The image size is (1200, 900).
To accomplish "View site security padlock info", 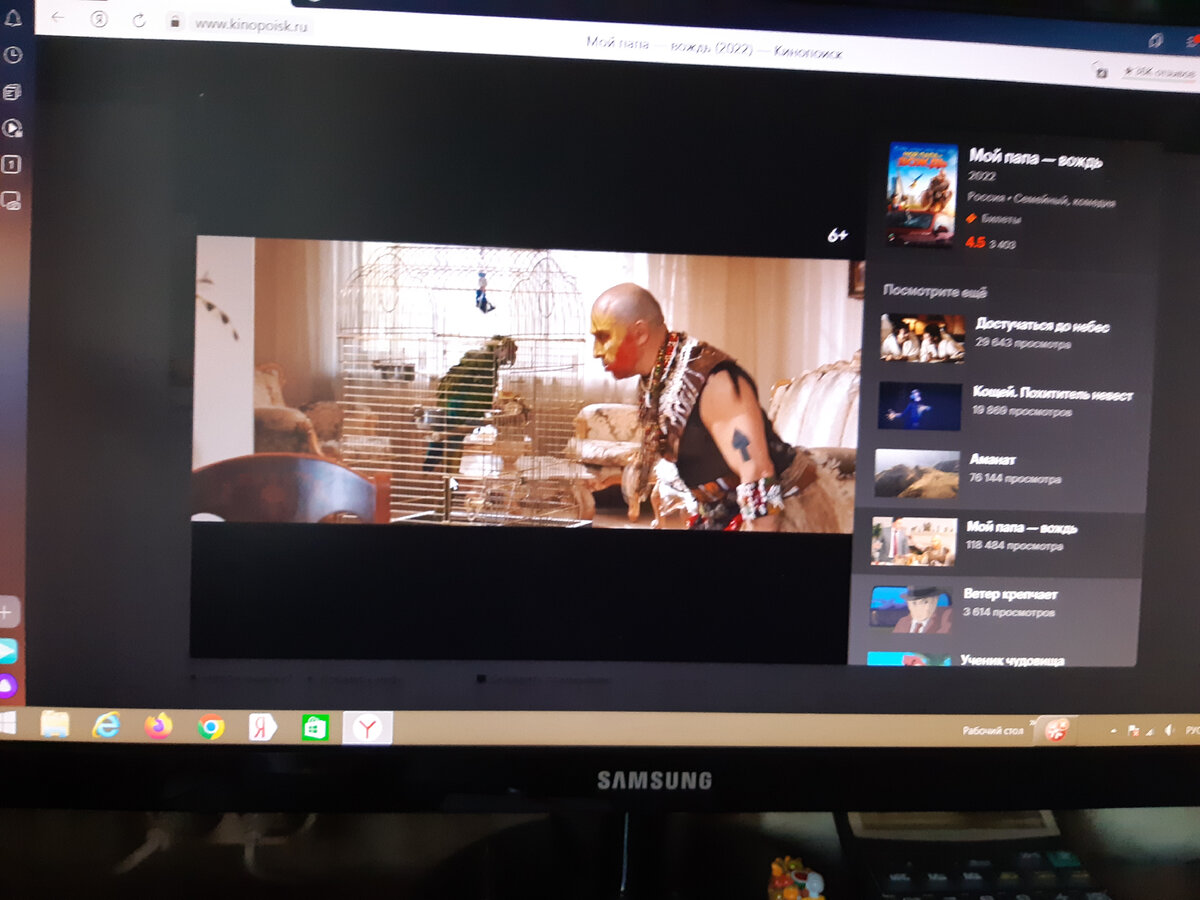I will pos(175,21).
